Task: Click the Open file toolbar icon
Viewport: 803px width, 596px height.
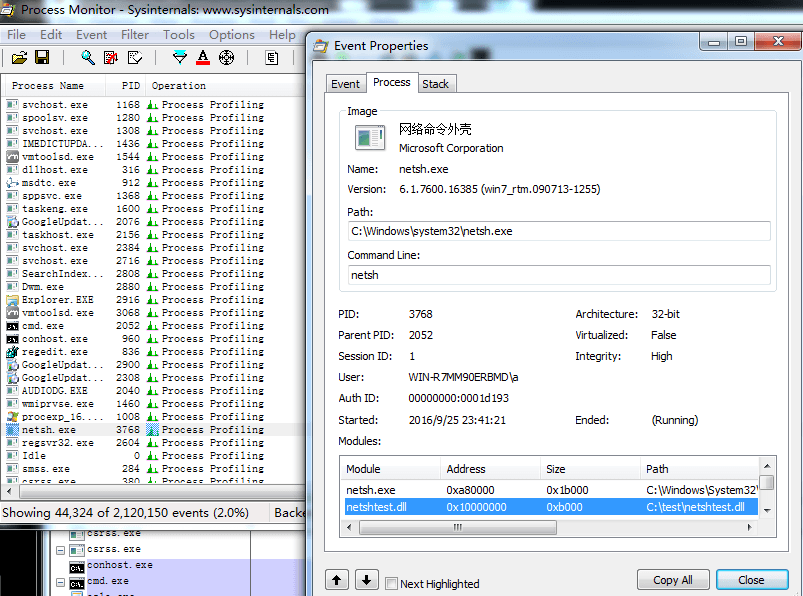Action: pyautogui.click(x=19, y=57)
